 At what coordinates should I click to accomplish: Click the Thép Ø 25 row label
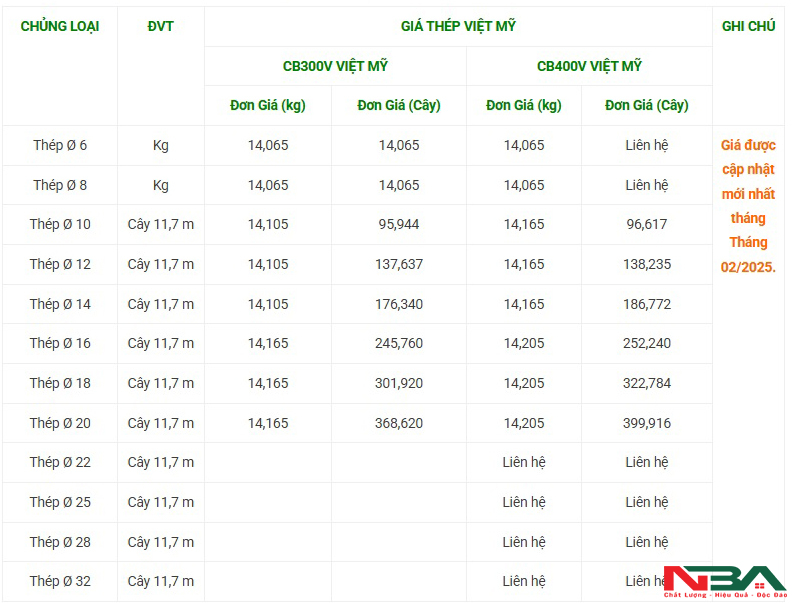(x=60, y=502)
